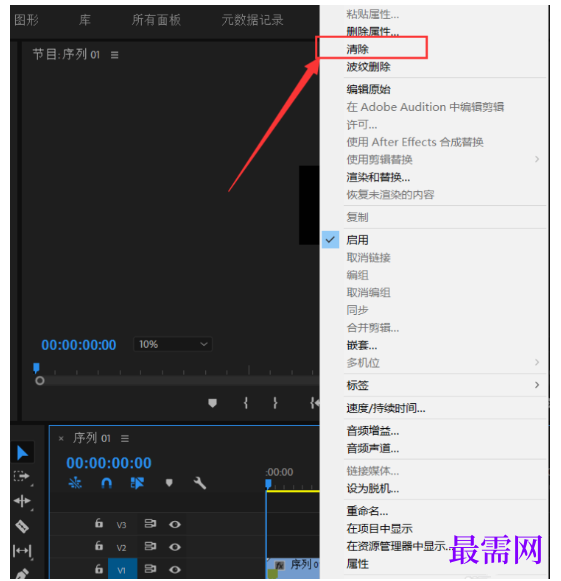The width and height of the screenshot is (561, 581).
Task: Hide V3 track output eye
Action: (x=175, y=524)
